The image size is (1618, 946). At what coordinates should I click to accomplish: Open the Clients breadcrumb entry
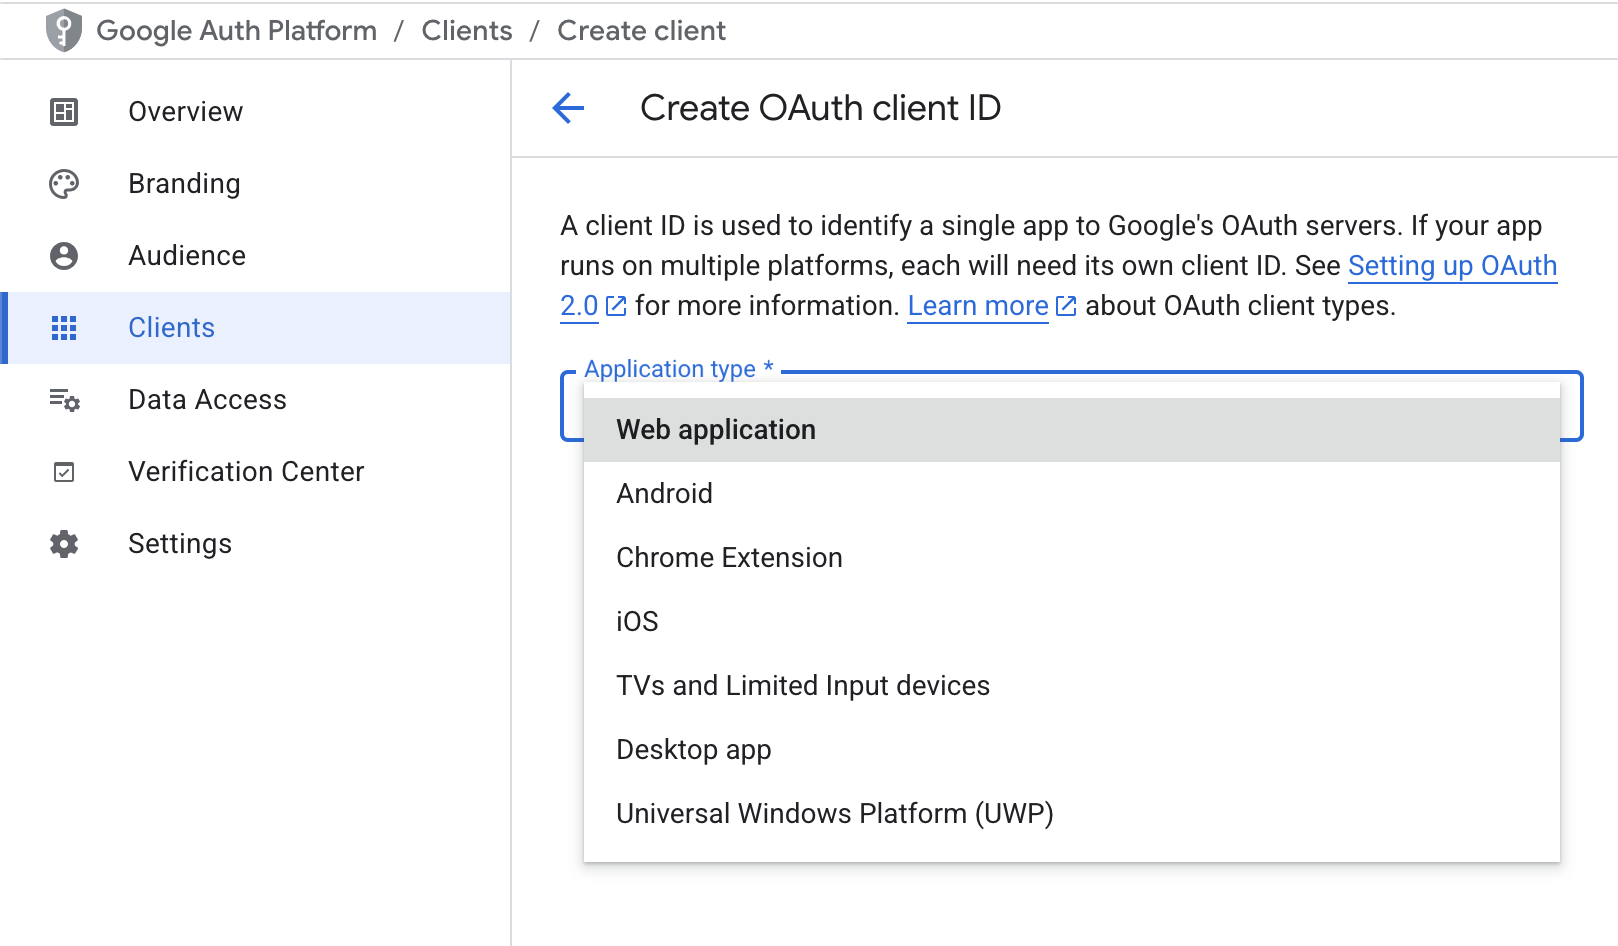pyautogui.click(x=466, y=30)
